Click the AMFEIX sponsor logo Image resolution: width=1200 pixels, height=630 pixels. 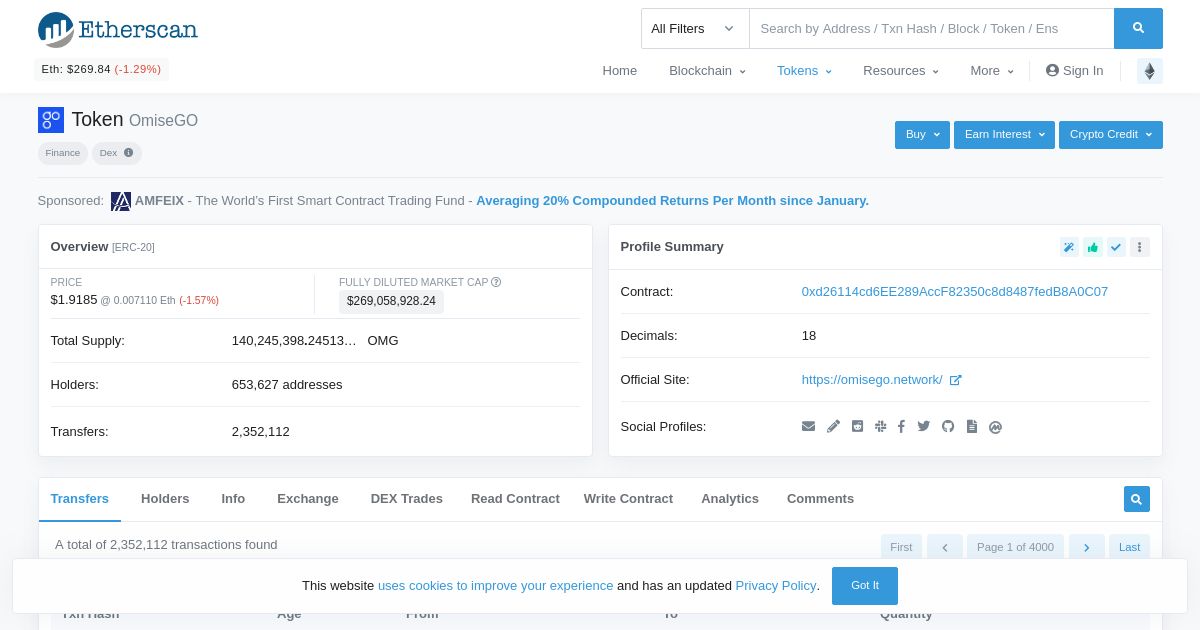[x=121, y=201]
